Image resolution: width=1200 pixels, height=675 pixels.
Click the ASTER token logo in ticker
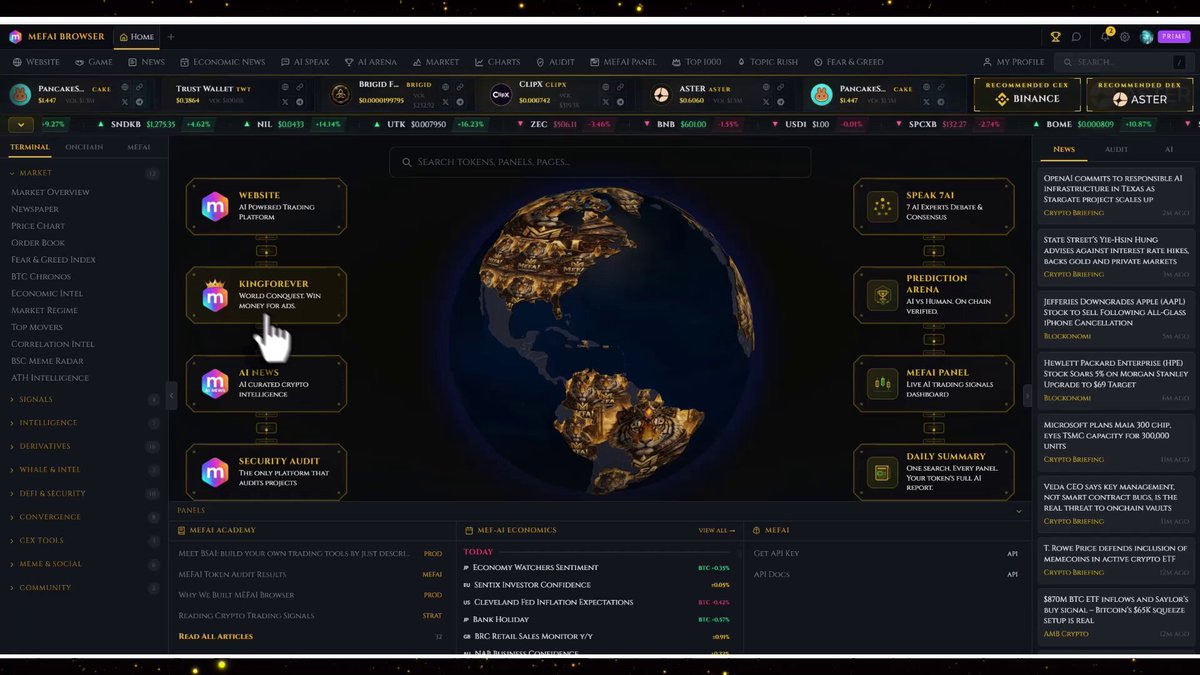(661, 95)
